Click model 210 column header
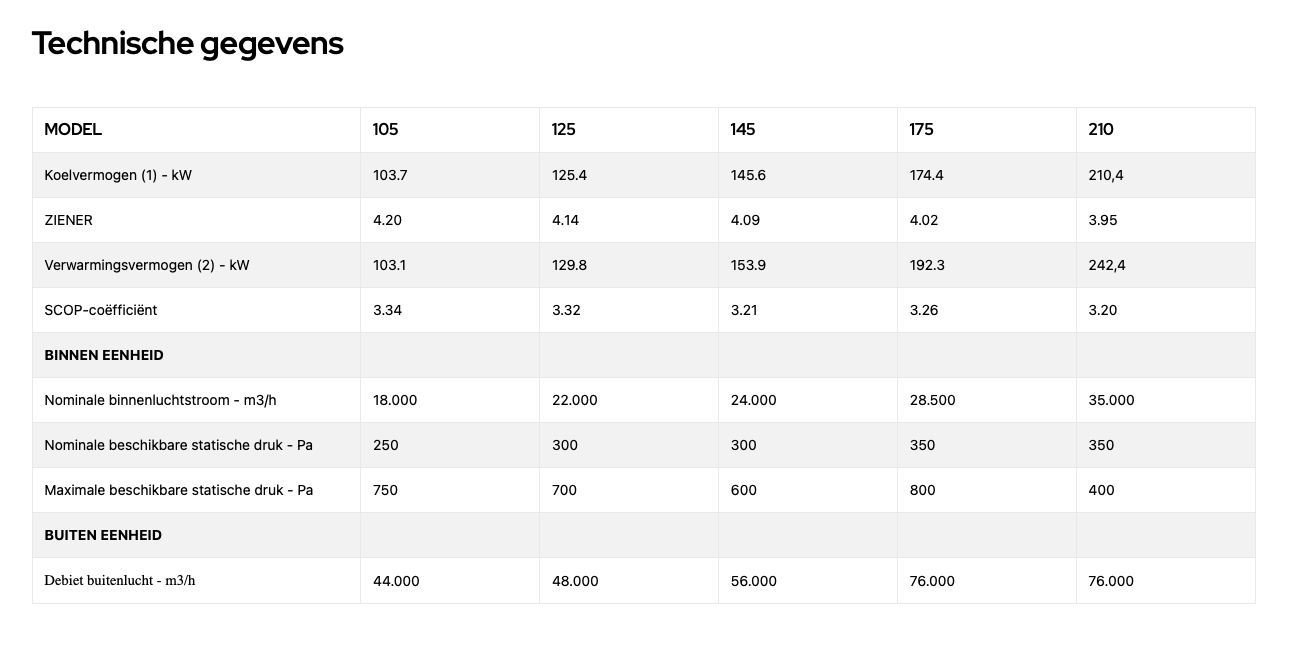 [1101, 130]
